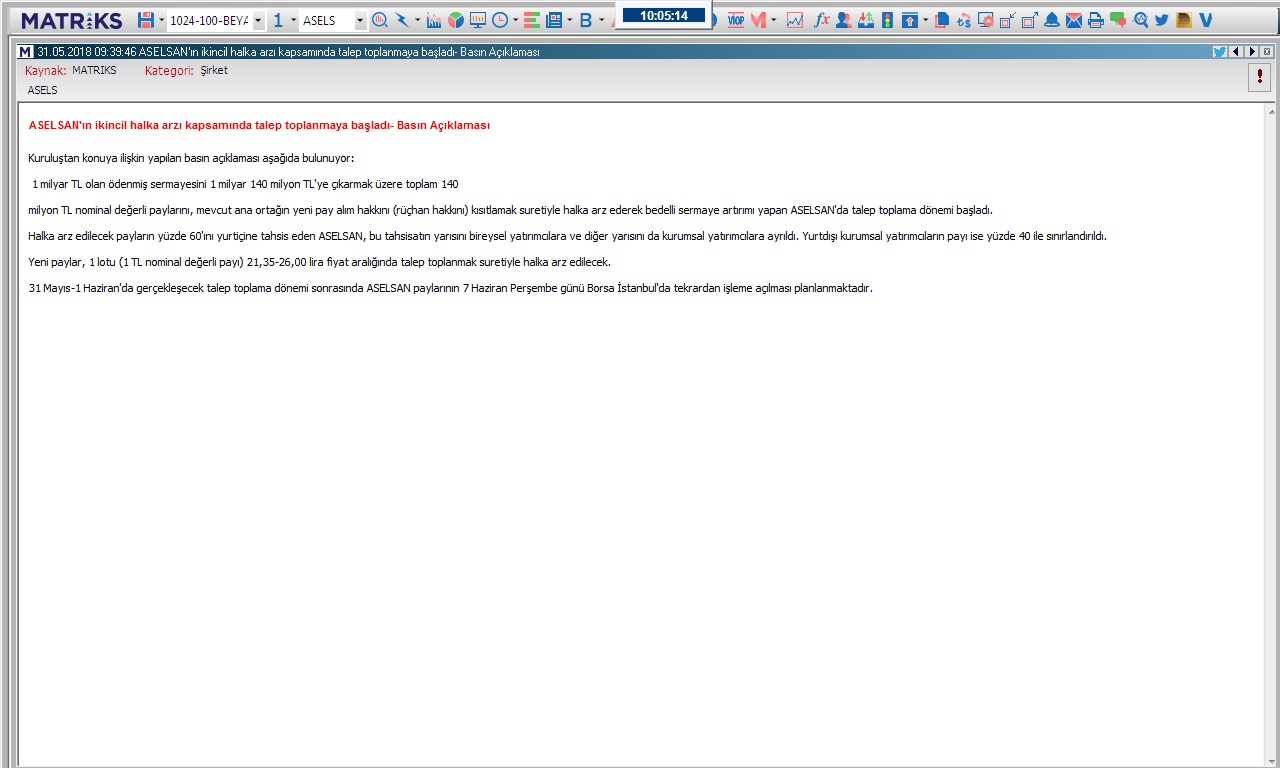This screenshot has width=1280, height=768.
Task: Expand the dropdown next to red M
Action: (774, 20)
